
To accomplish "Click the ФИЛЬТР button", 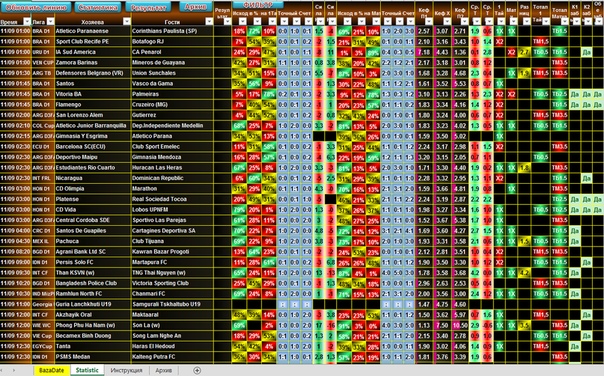I will click(x=258, y=4).
